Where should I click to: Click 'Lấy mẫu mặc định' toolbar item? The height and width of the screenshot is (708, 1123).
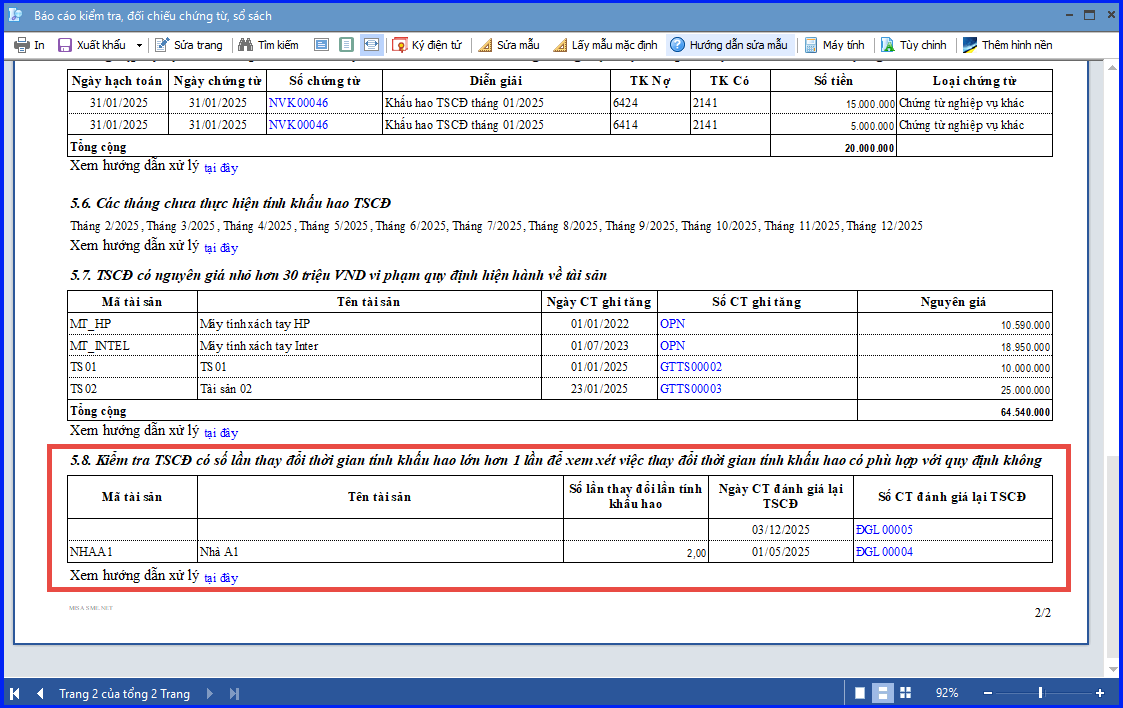605,45
